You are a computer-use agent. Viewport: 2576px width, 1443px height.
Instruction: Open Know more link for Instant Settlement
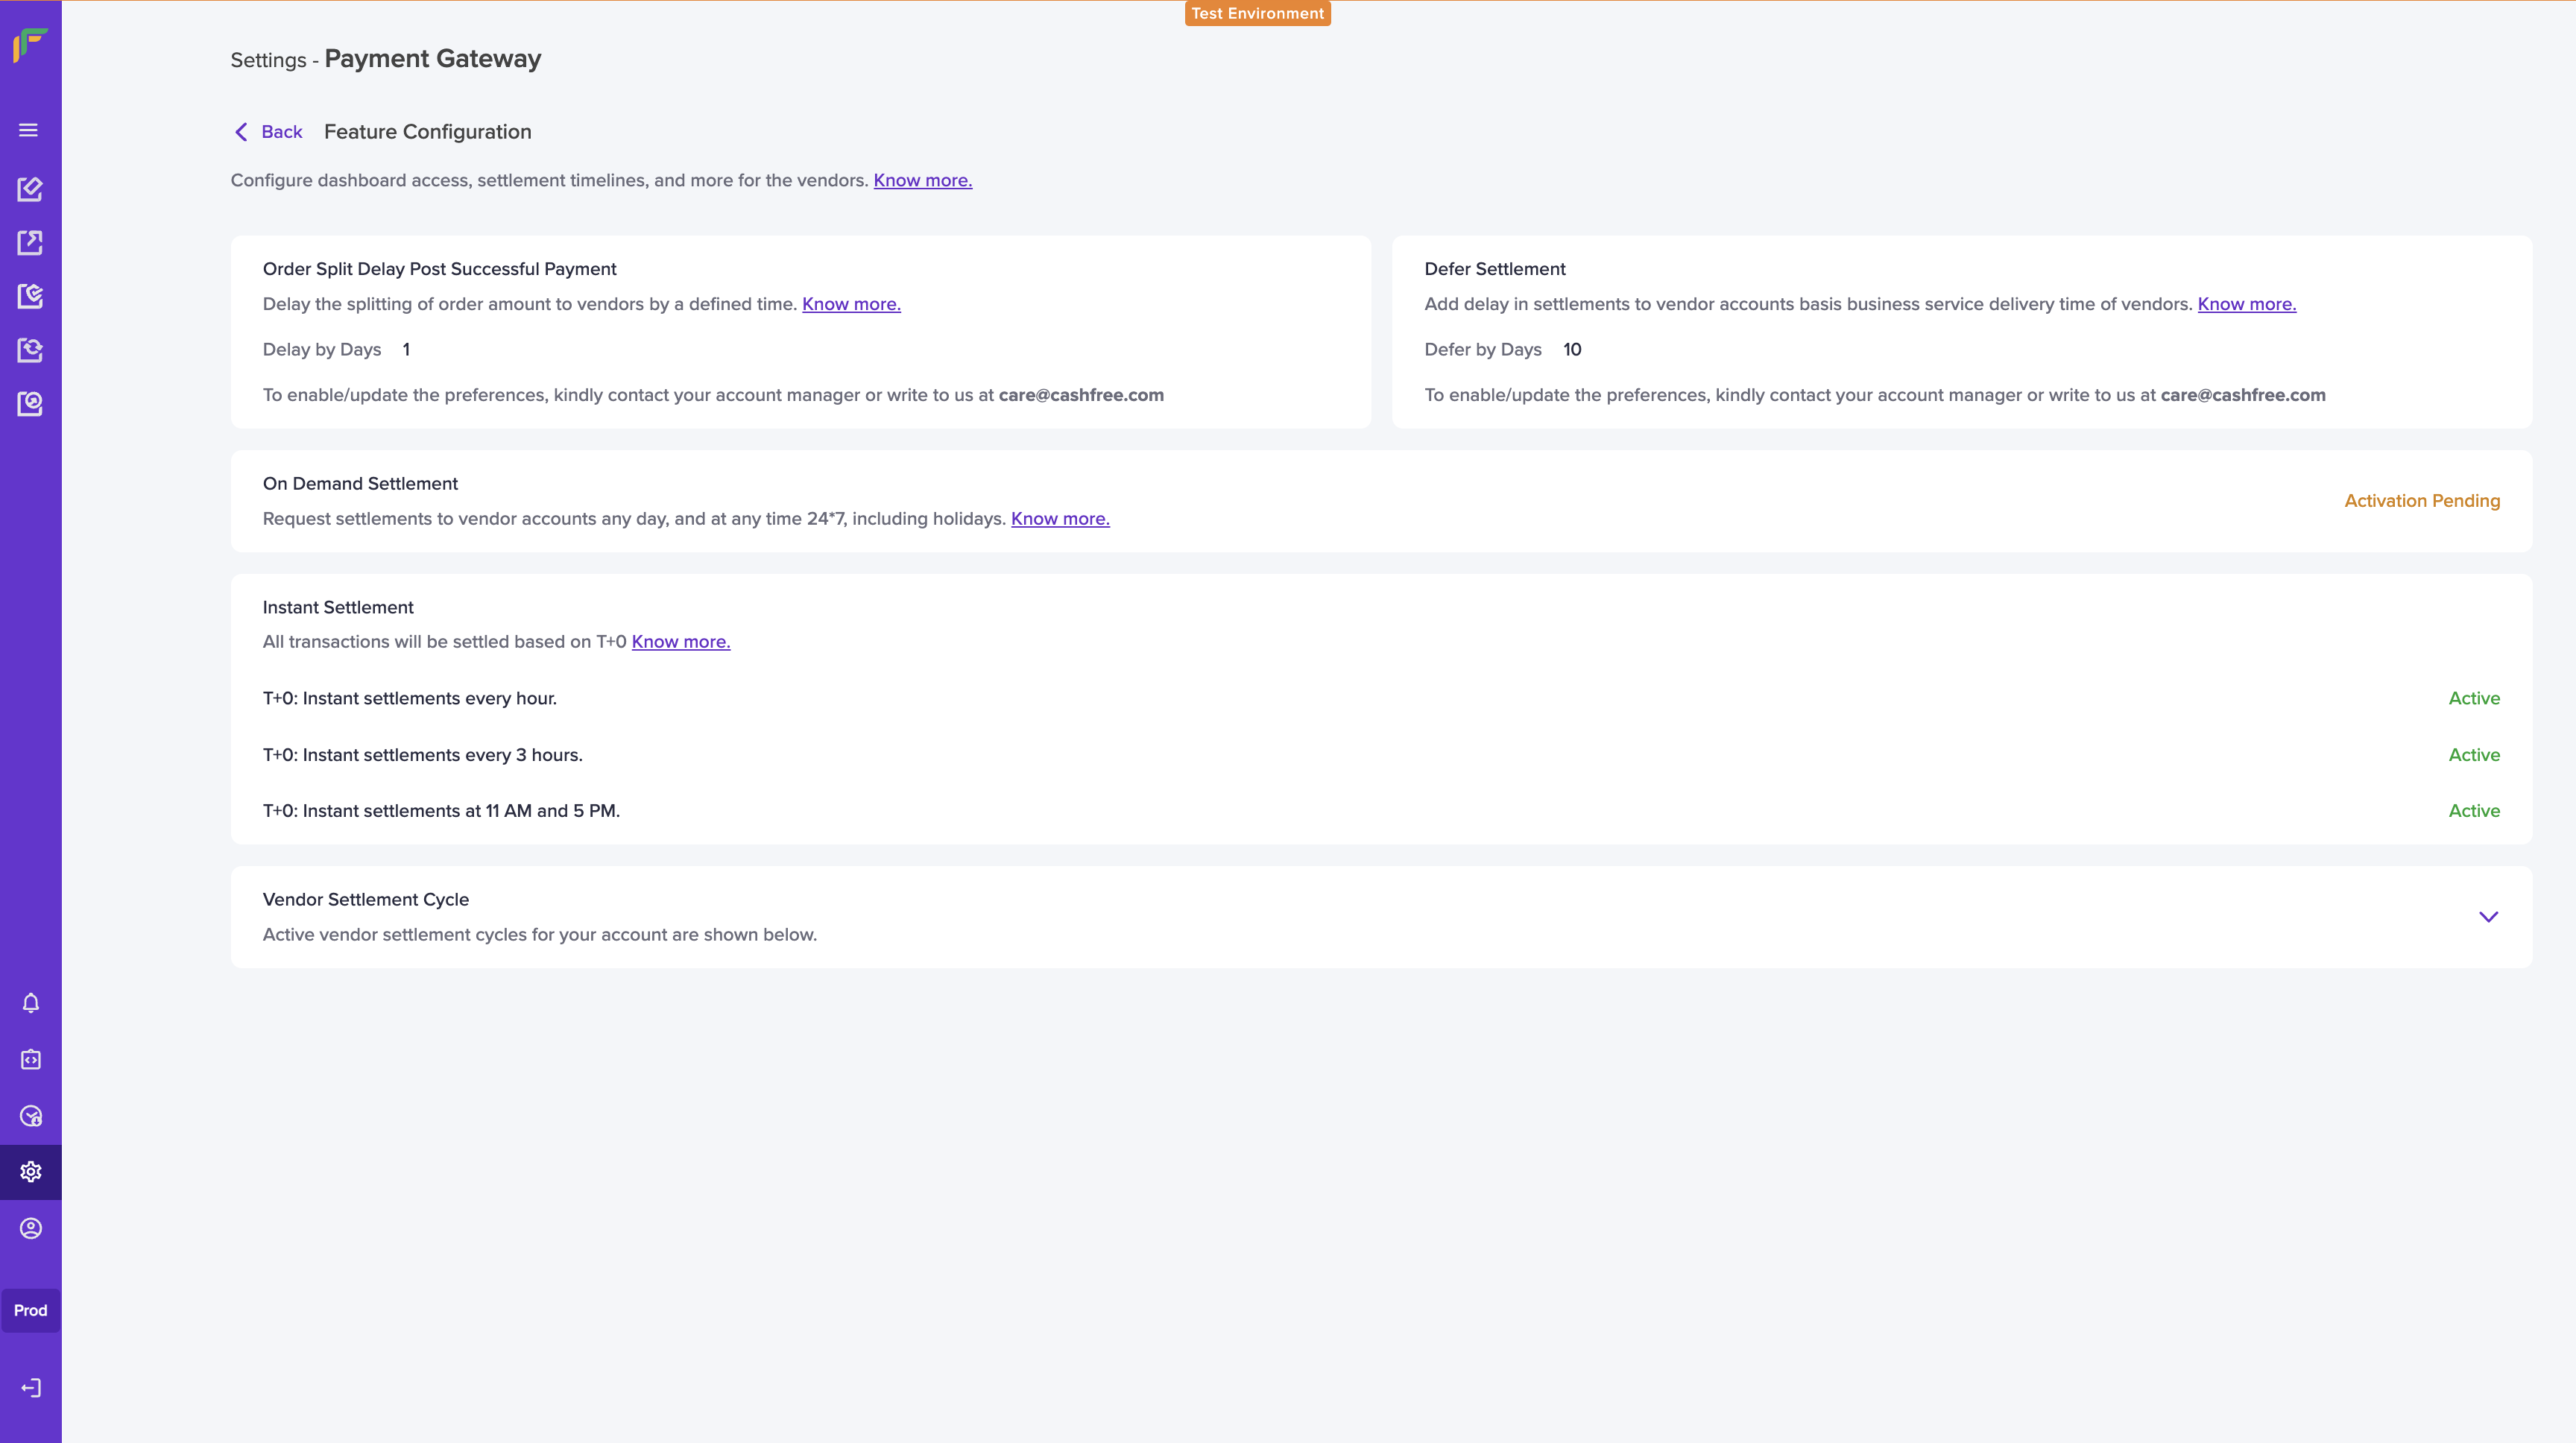[x=680, y=642]
